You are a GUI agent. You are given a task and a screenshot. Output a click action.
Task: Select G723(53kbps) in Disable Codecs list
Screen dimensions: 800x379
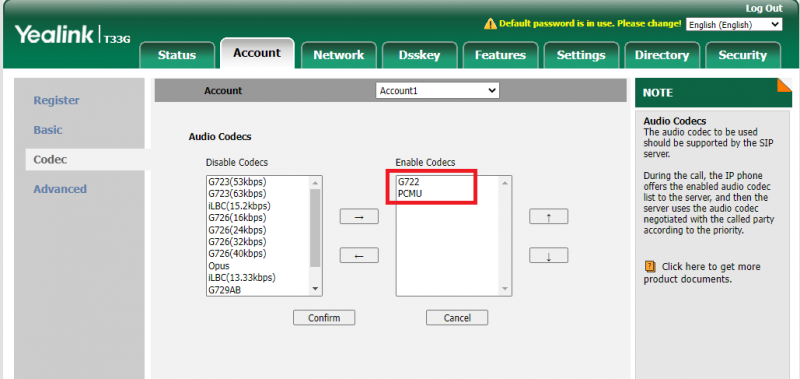click(x=237, y=182)
